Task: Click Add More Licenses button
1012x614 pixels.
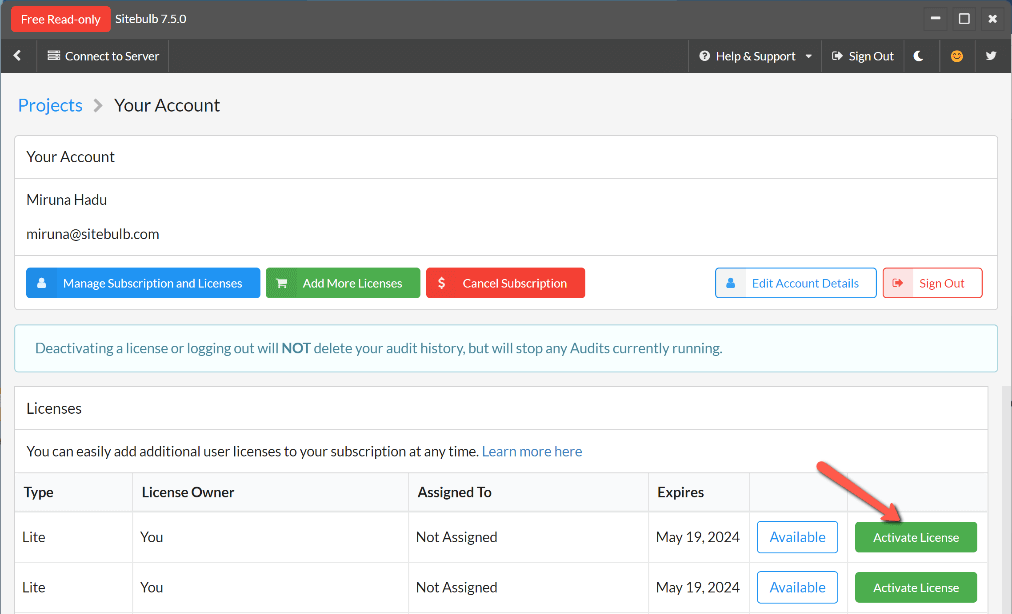Action: [x=343, y=283]
